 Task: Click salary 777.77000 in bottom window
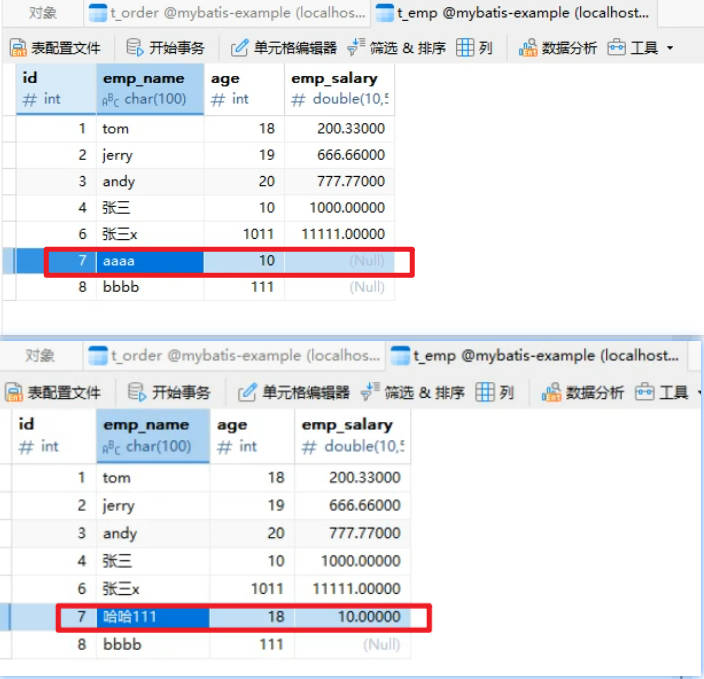(x=352, y=534)
